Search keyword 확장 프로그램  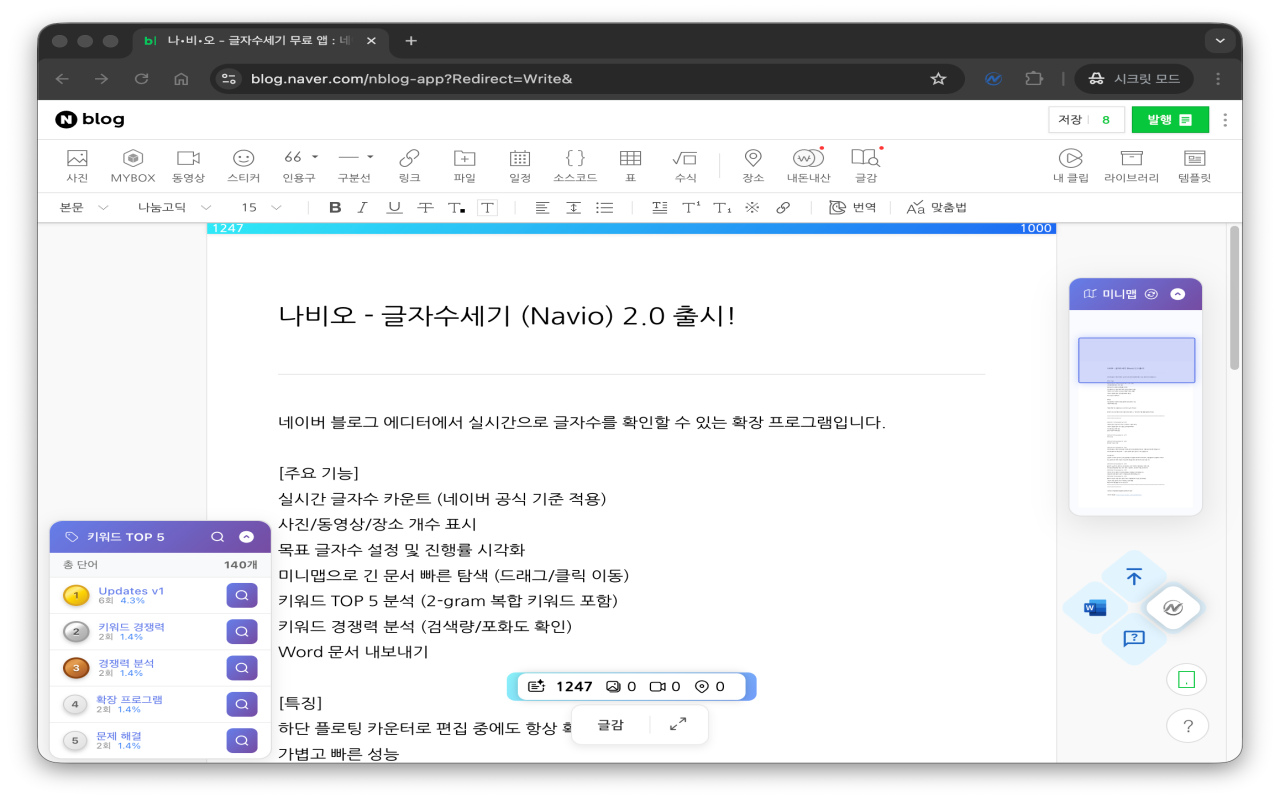click(242, 704)
